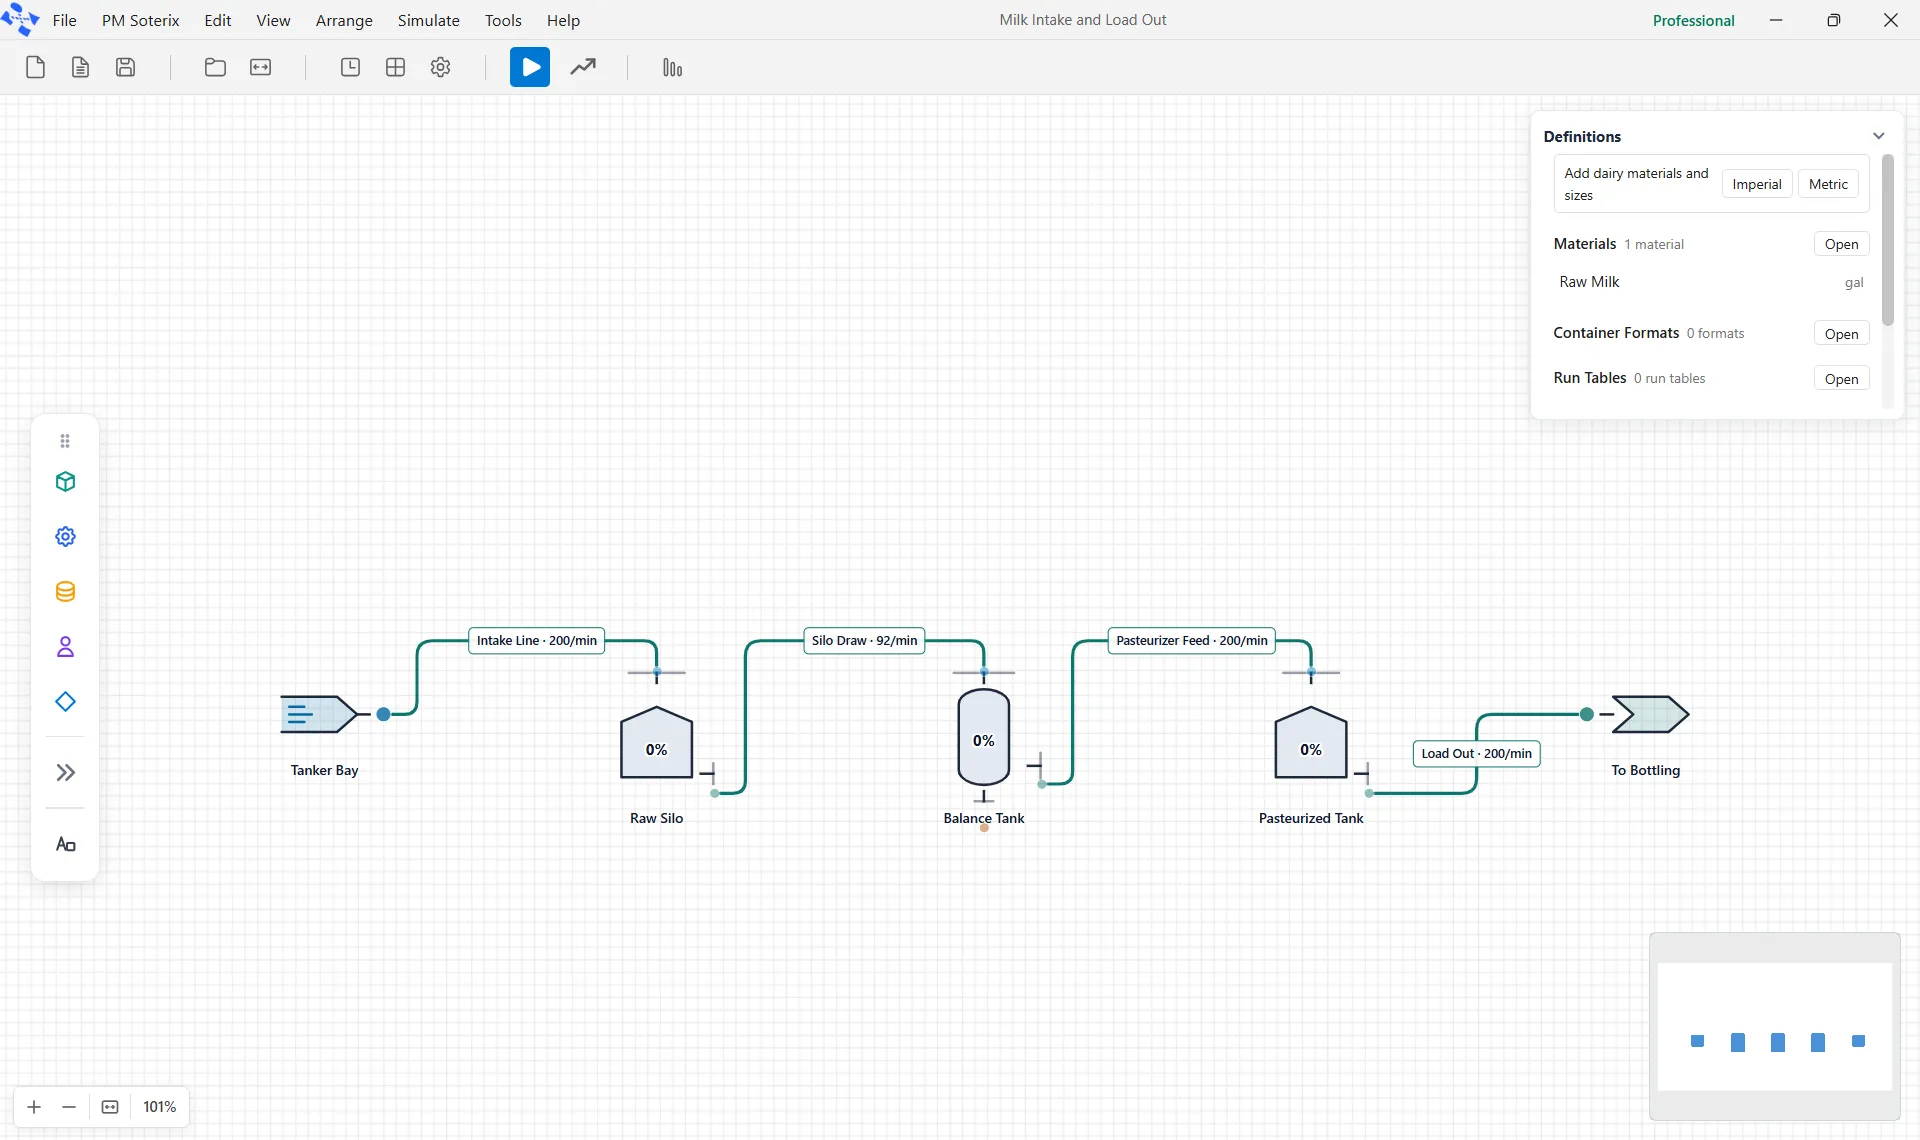
Task: Open the Tools menu
Action: point(503,20)
